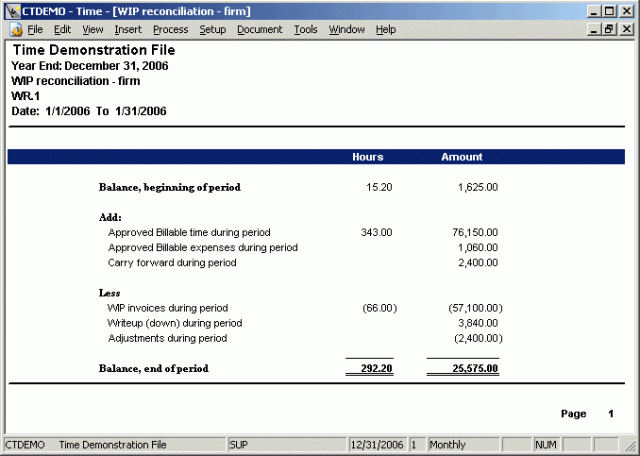The height and width of the screenshot is (456, 640).
Task: Open the Process menu
Action: coord(170,29)
